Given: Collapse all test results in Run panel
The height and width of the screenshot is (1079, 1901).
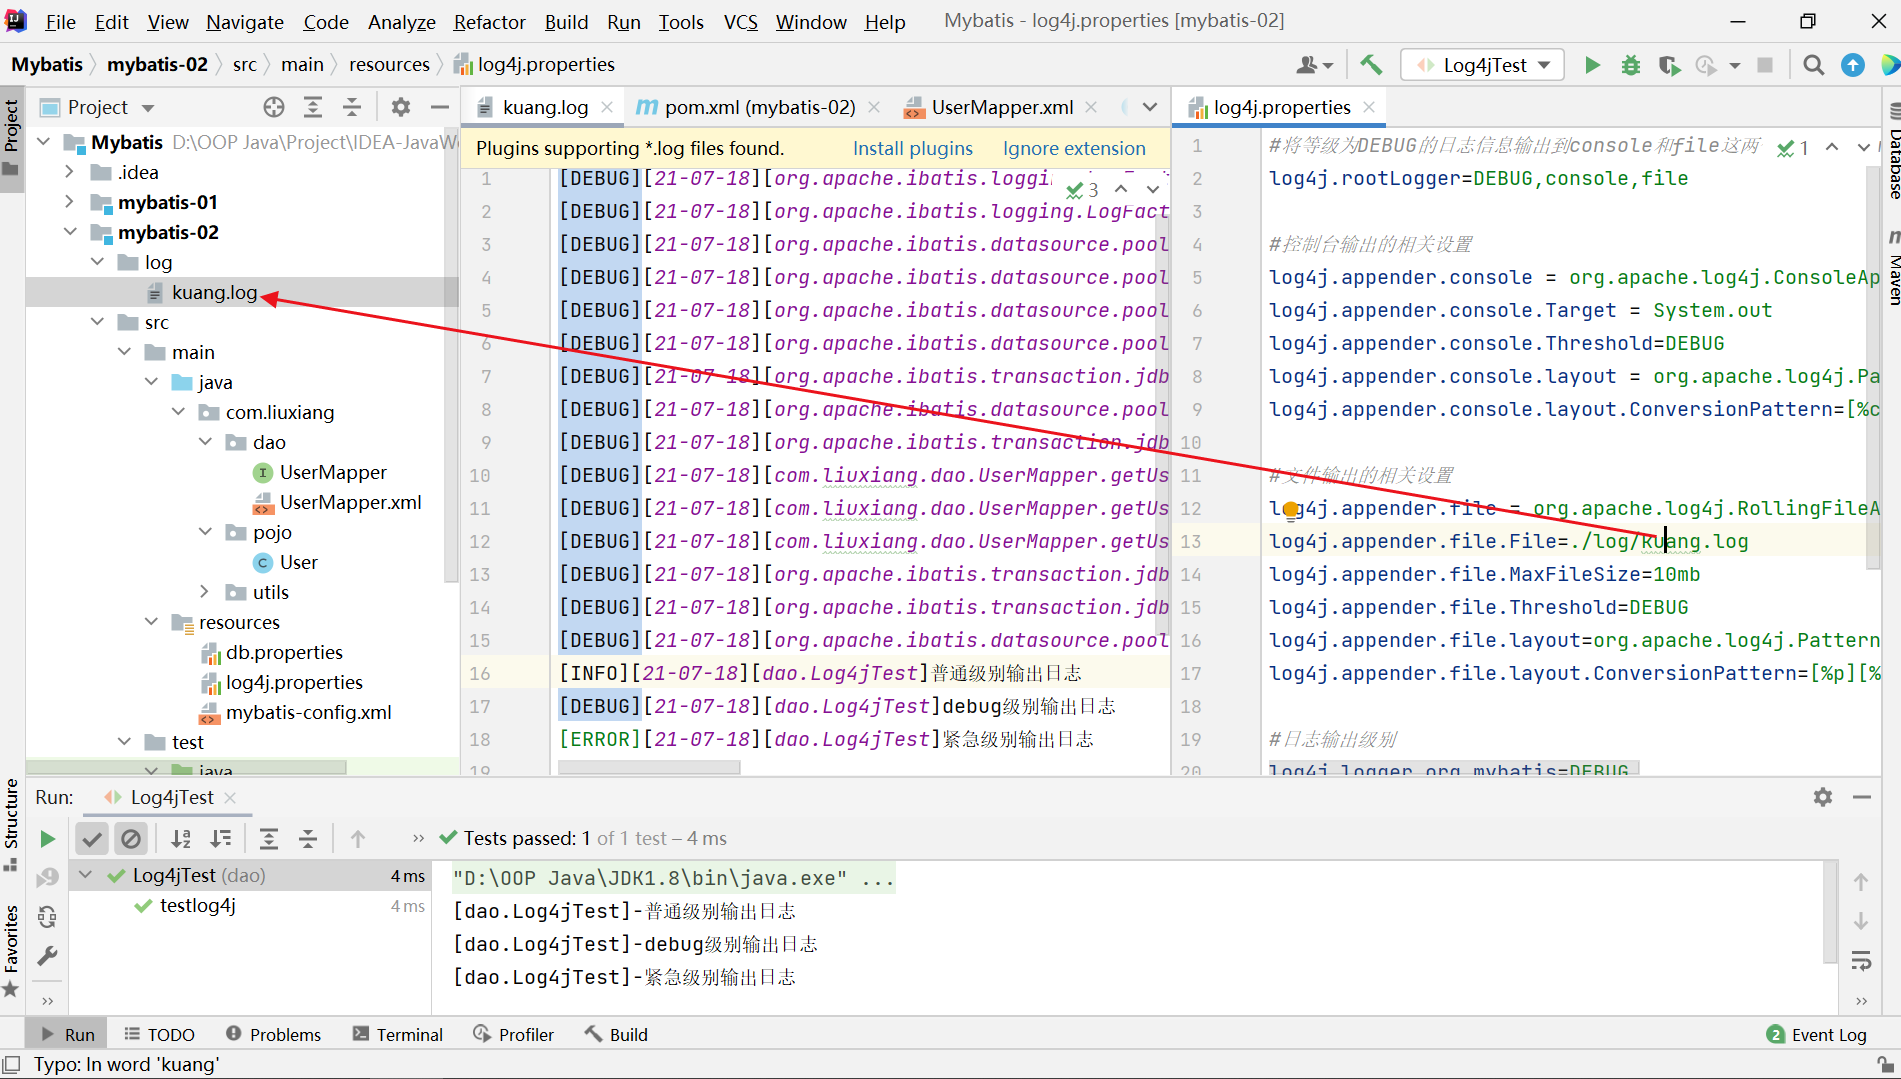Looking at the screenshot, I should click(x=308, y=839).
